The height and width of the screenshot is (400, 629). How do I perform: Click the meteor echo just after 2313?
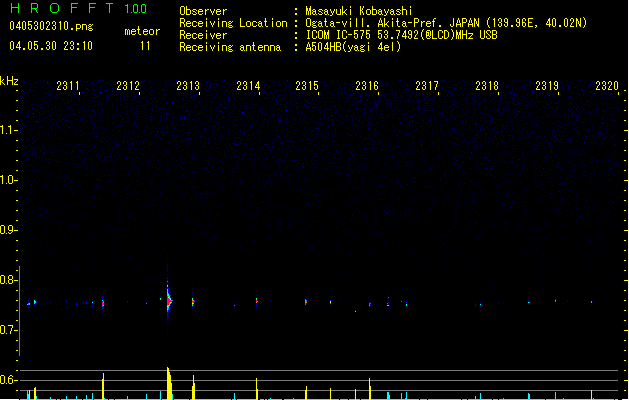pyautogui.click(x=193, y=301)
